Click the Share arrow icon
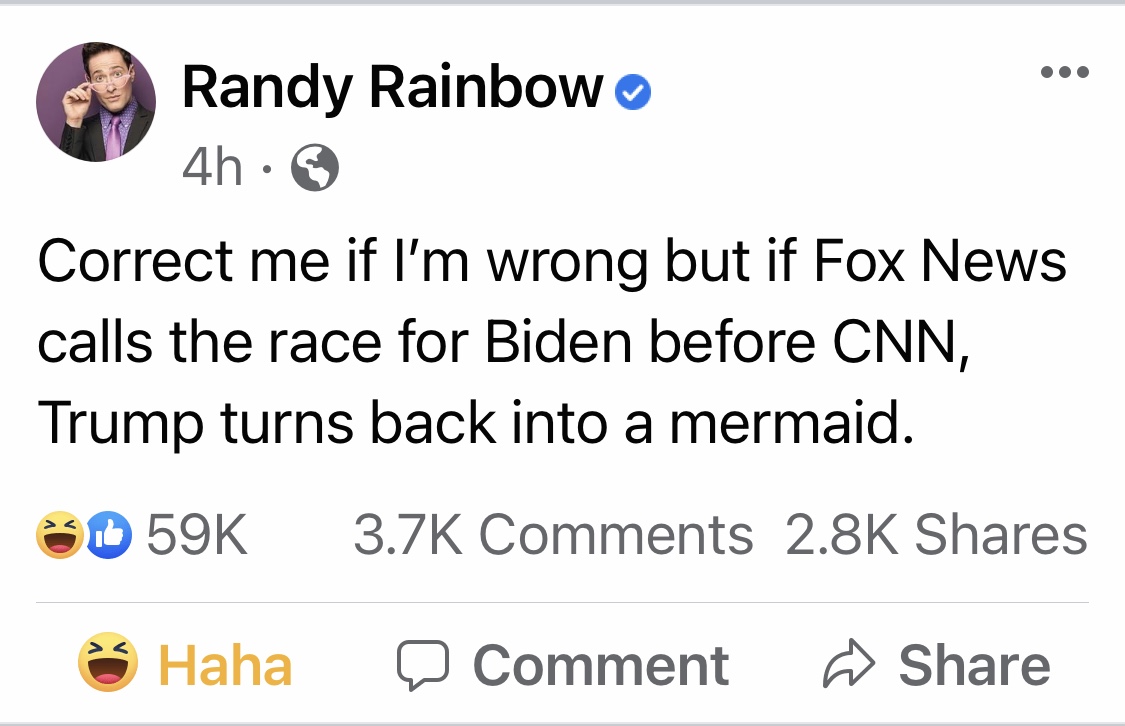1125x726 pixels. coord(848,666)
